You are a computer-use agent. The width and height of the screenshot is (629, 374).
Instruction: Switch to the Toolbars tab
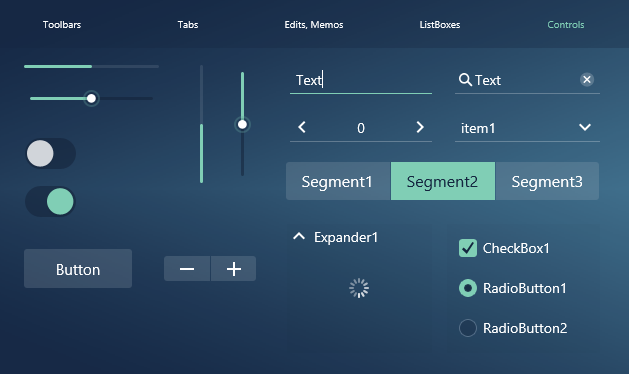click(x=62, y=24)
